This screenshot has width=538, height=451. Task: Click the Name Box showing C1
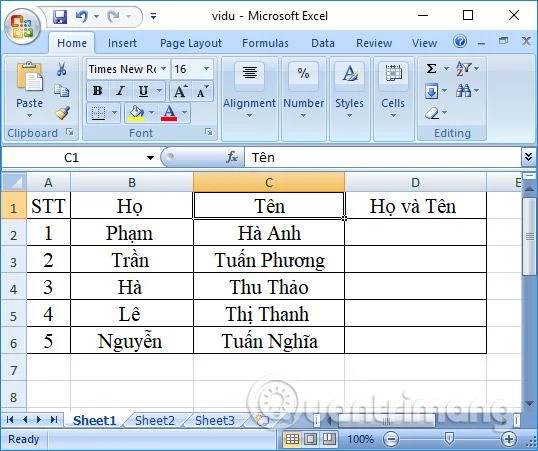click(x=71, y=158)
